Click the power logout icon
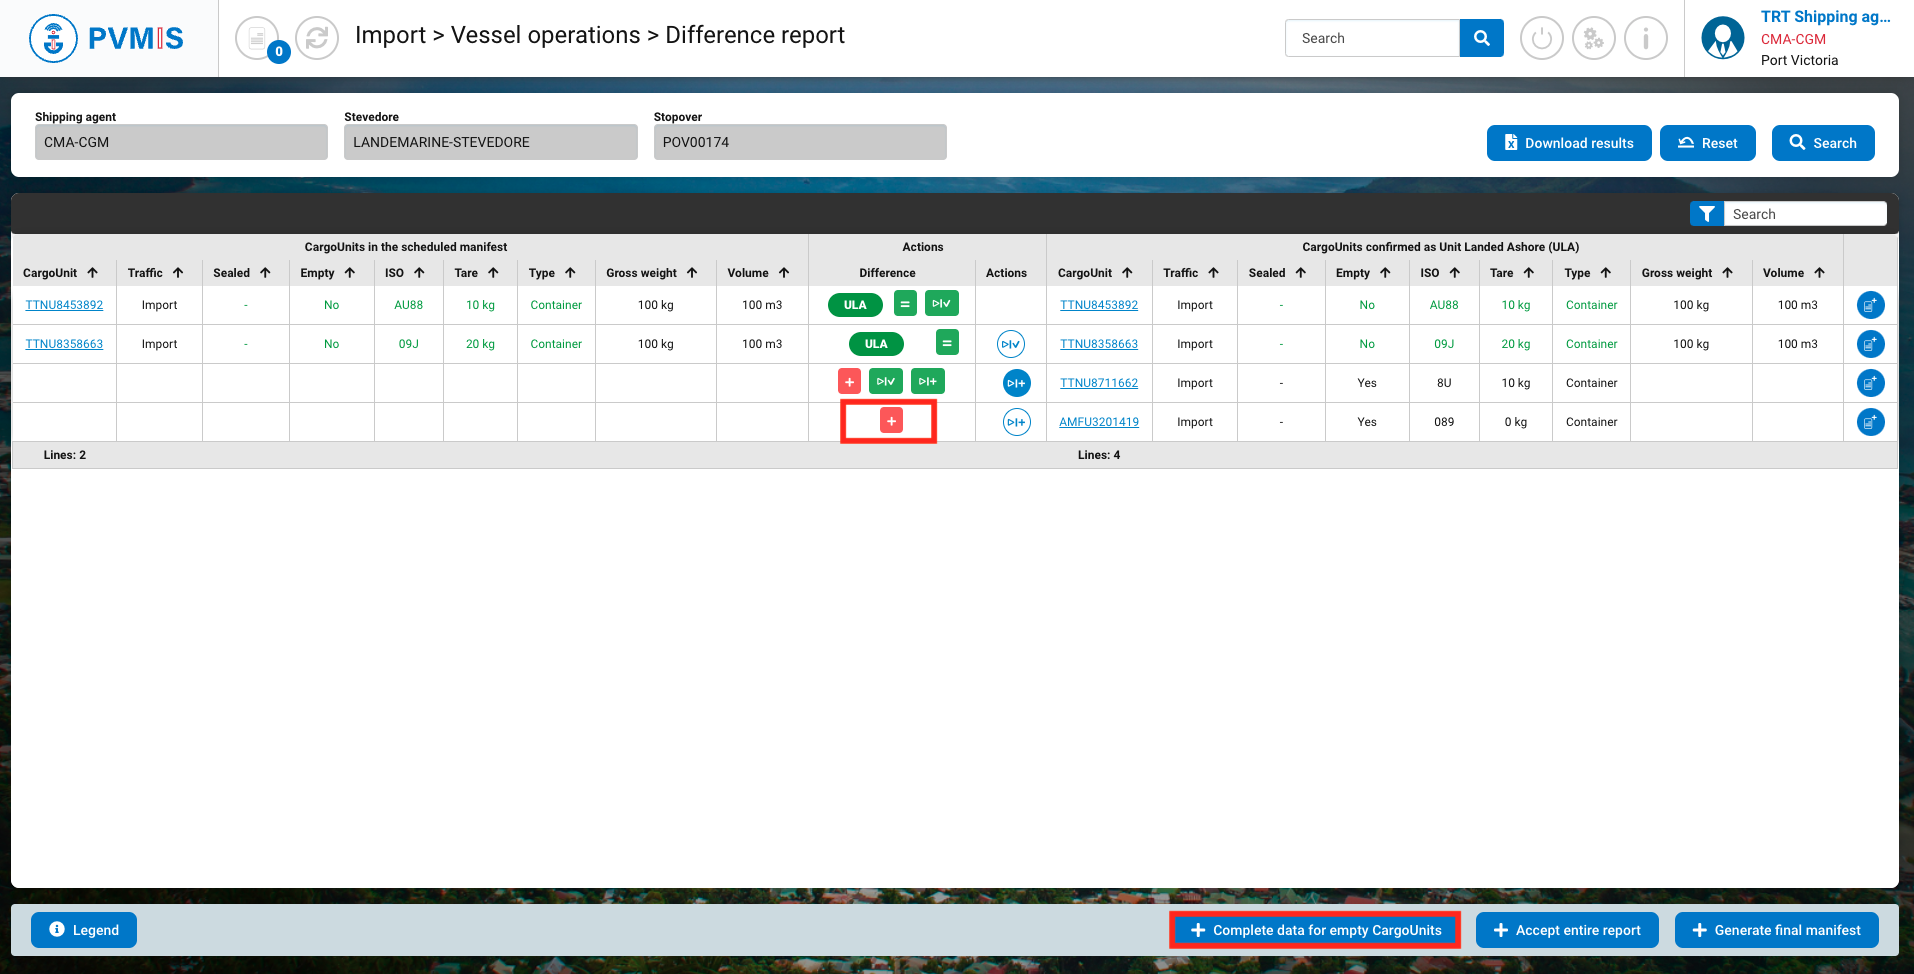The image size is (1914, 974). (1541, 39)
